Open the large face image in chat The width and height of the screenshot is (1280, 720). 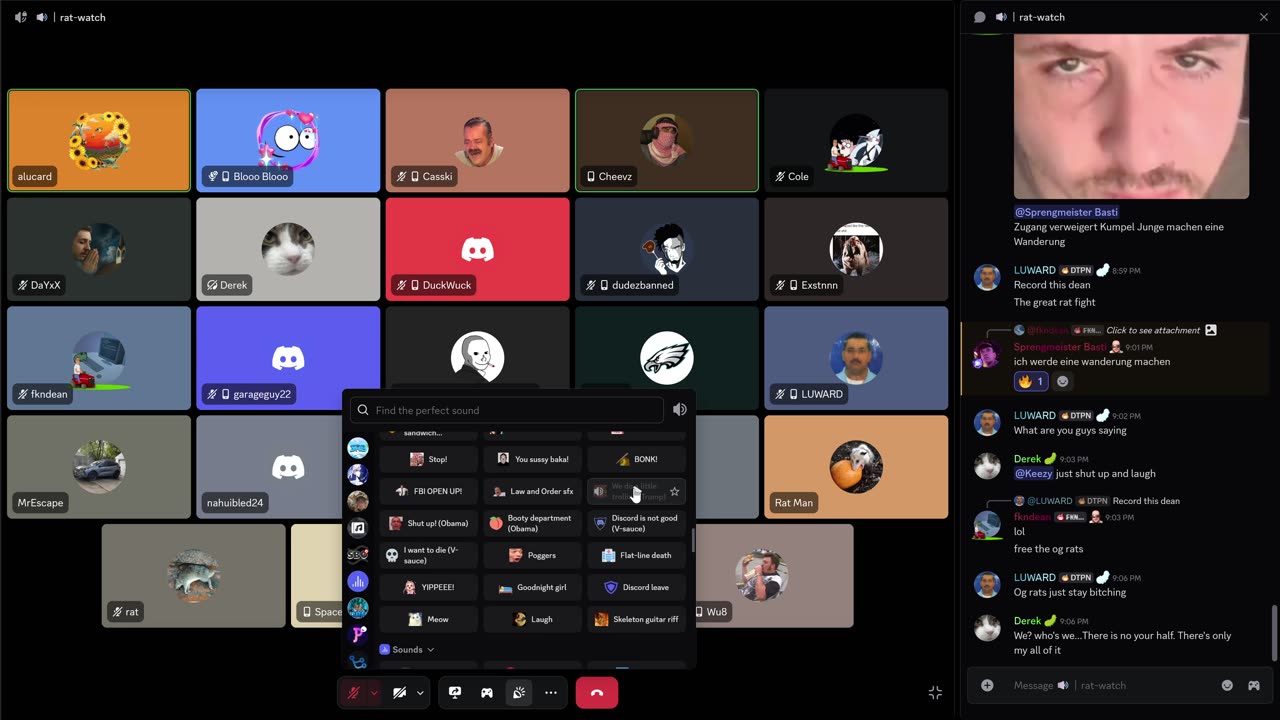pyautogui.click(x=1131, y=116)
